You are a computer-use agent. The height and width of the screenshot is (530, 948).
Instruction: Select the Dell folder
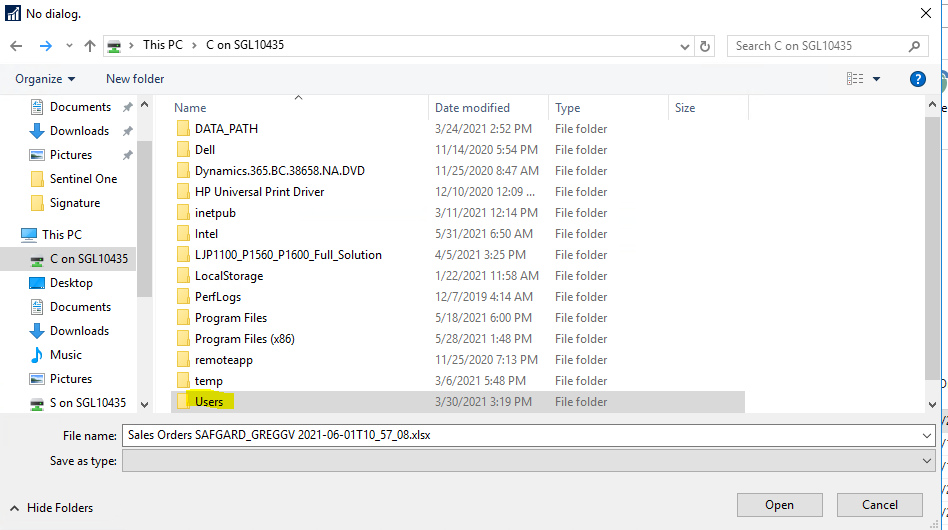pyautogui.click(x=204, y=150)
